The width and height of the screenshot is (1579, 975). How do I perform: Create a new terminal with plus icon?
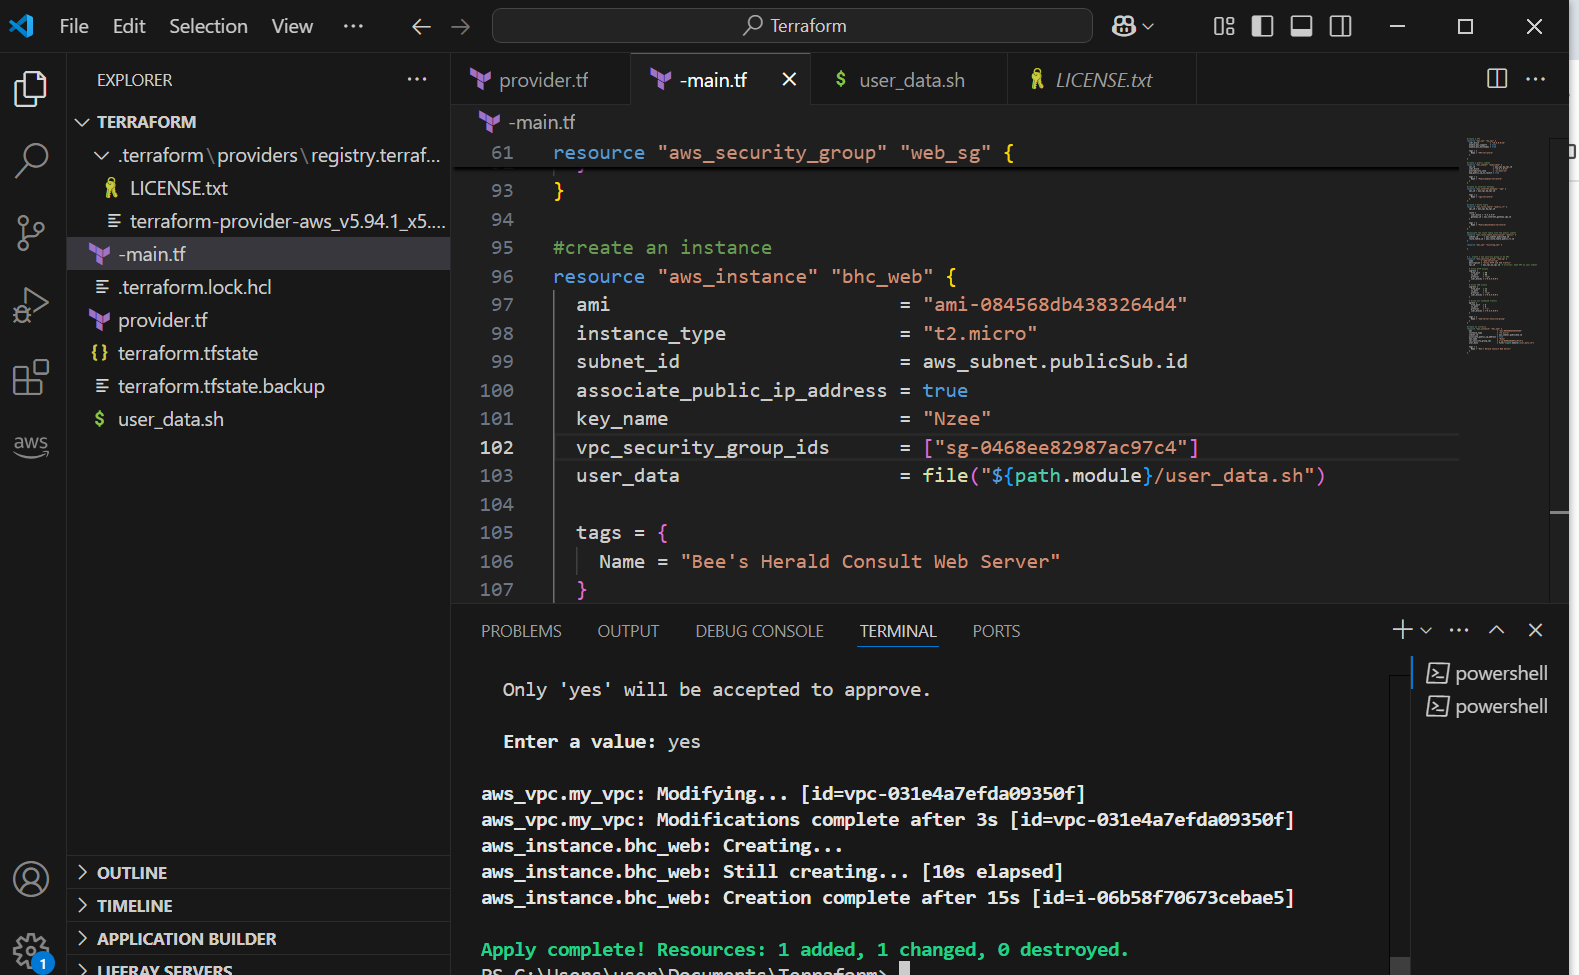click(x=1402, y=629)
